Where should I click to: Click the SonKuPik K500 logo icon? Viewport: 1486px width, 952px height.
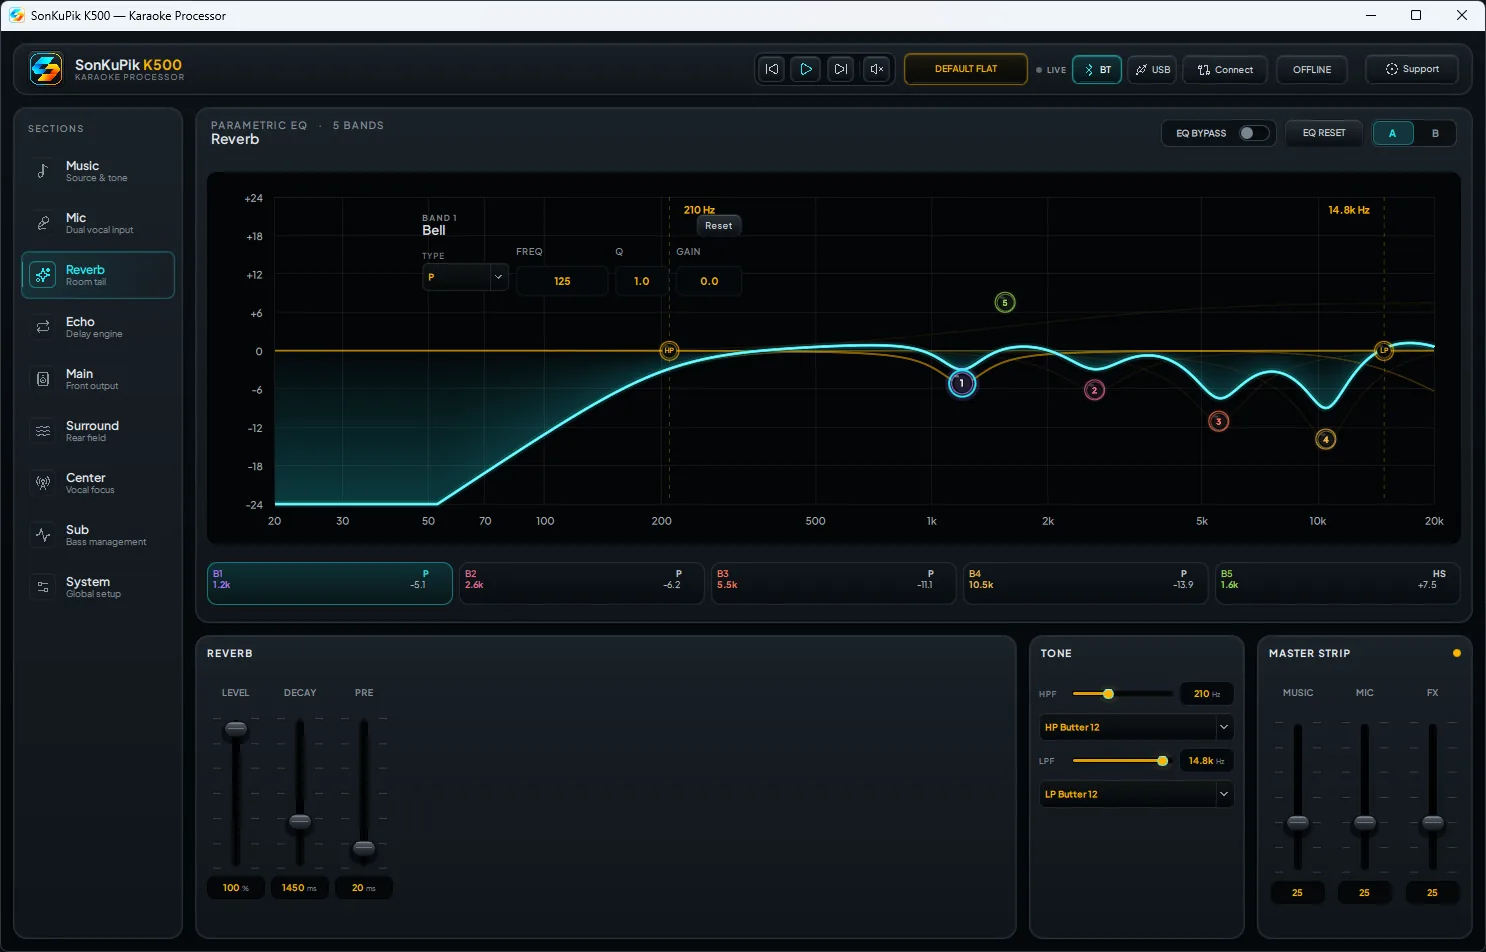pos(45,69)
